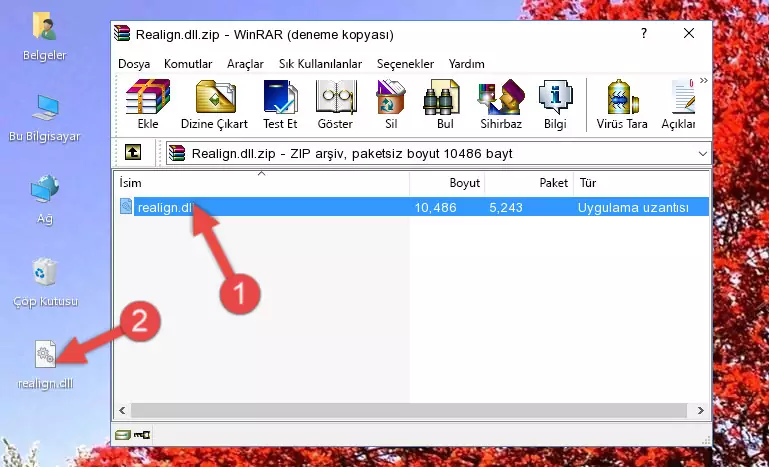Click the password key status icon
This screenshot has width=769, height=467.
(x=142, y=435)
